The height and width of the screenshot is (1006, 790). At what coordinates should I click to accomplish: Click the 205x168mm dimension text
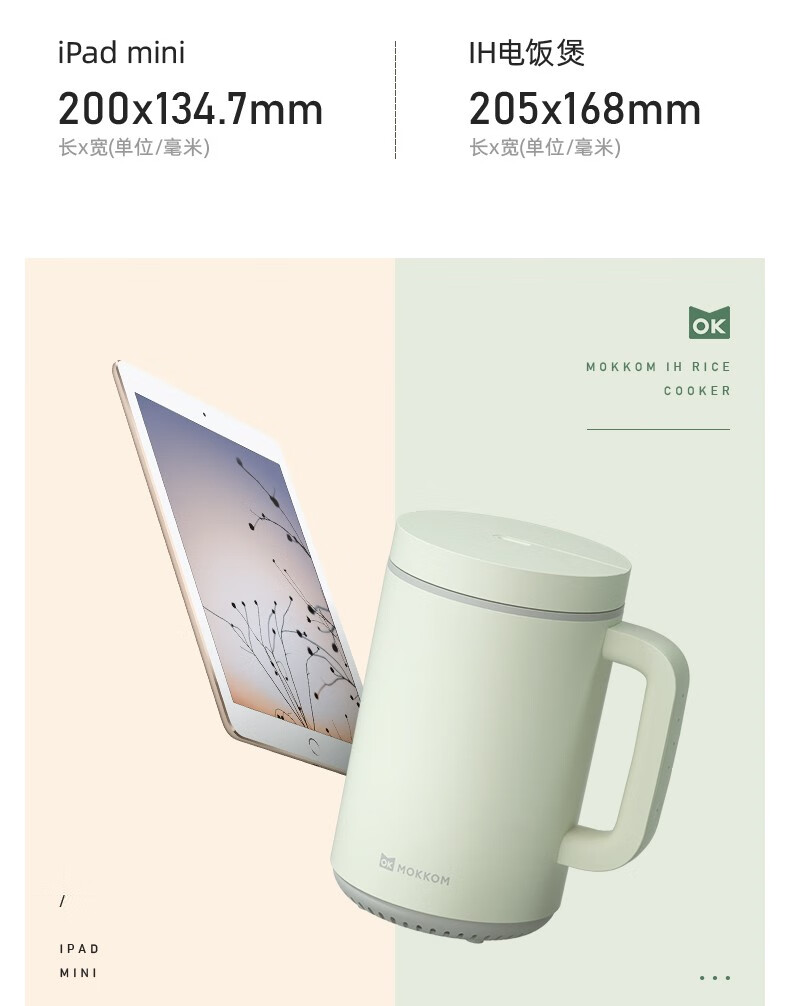(x=585, y=108)
